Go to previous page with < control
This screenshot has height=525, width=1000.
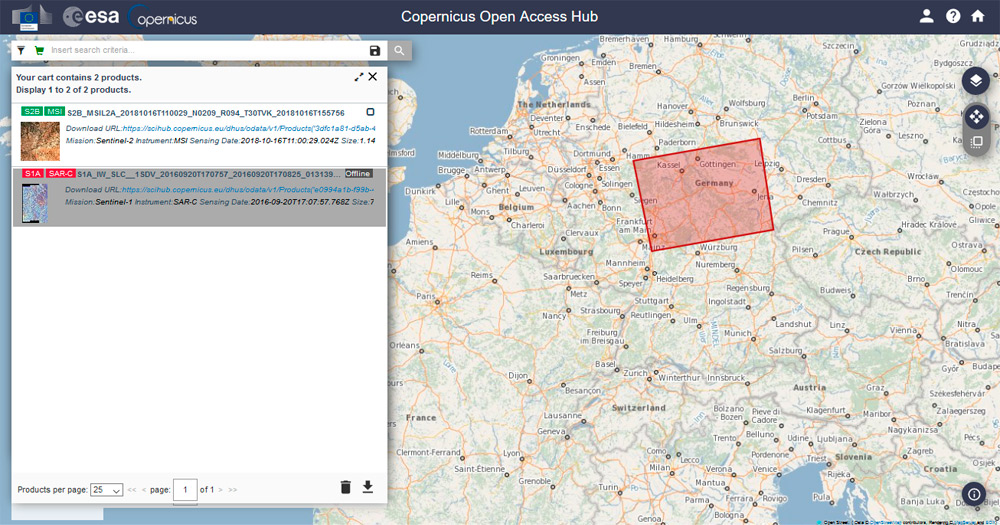pos(144,490)
